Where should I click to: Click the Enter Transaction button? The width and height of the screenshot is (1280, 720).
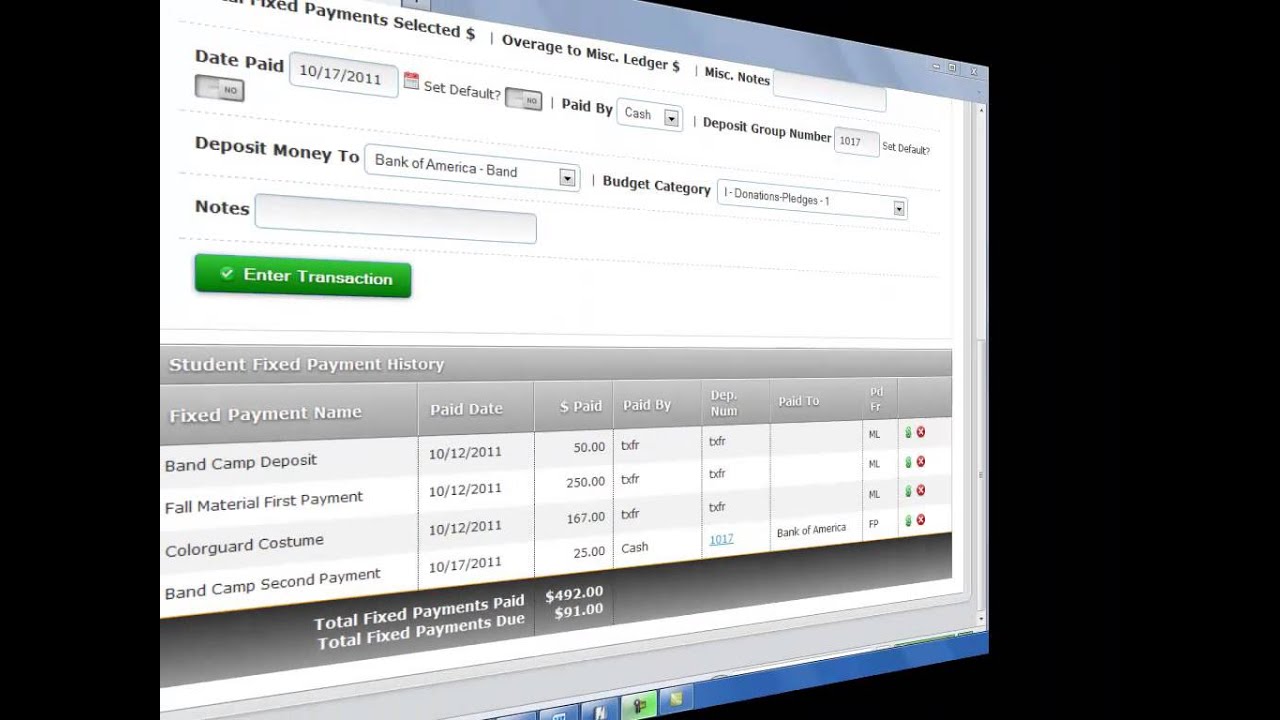point(303,276)
